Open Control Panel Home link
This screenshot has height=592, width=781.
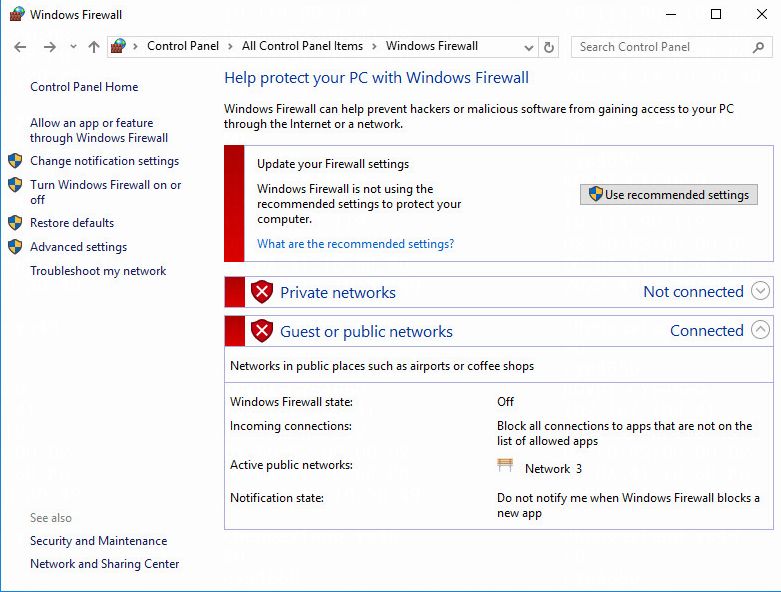click(x=84, y=87)
